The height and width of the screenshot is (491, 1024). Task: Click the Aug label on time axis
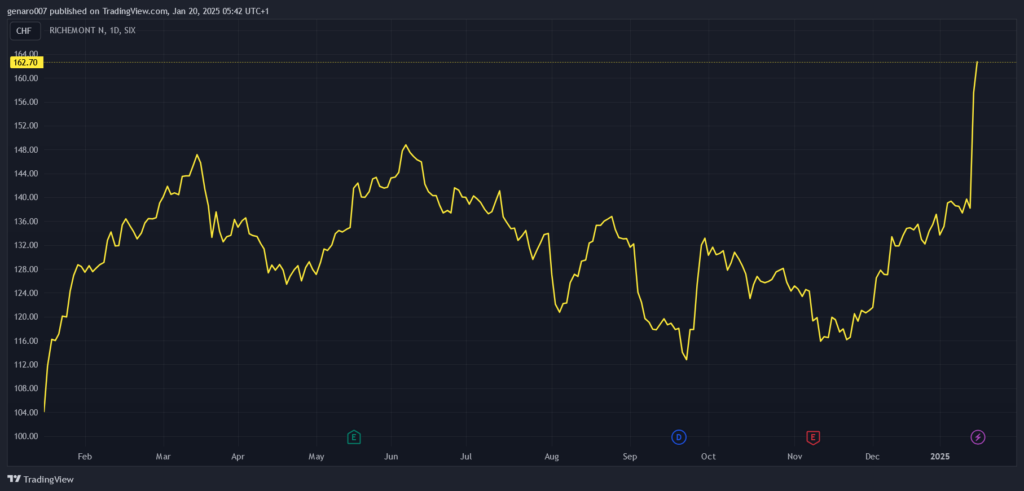[x=551, y=457]
